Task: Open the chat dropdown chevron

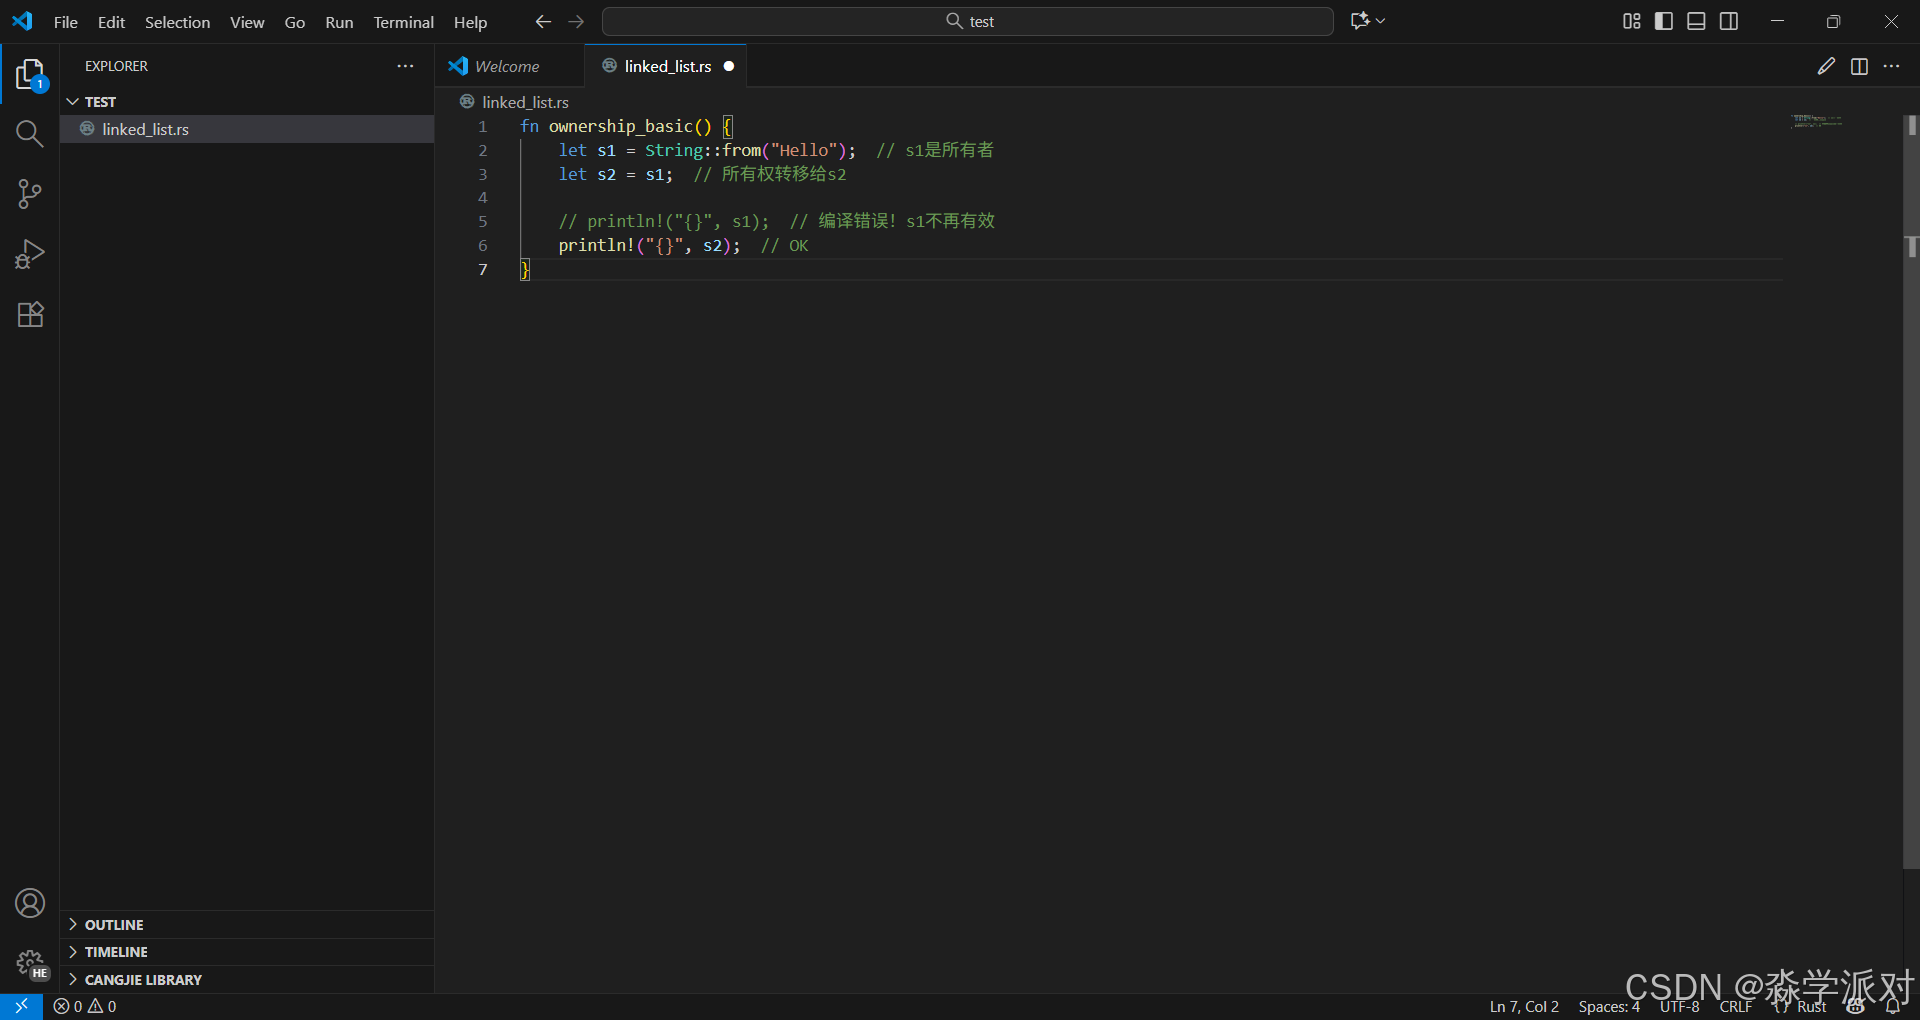Action: tap(1381, 21)
